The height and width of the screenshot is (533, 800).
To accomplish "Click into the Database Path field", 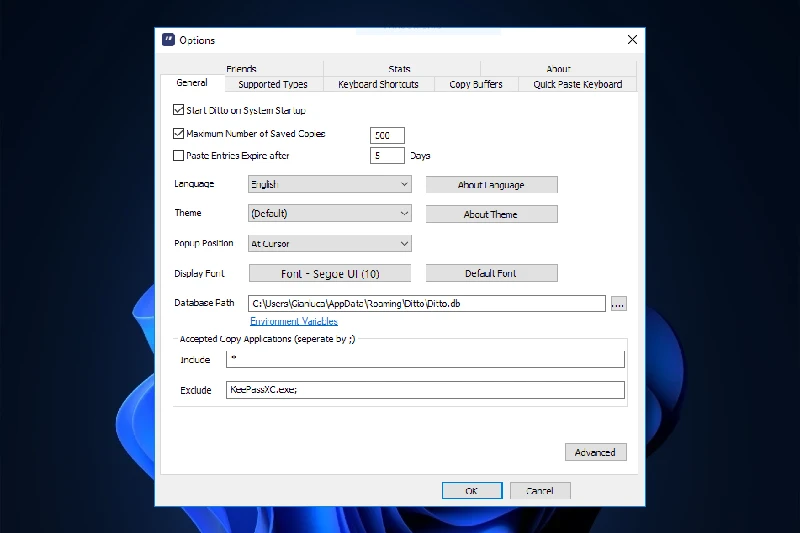I will coord(427,303).
